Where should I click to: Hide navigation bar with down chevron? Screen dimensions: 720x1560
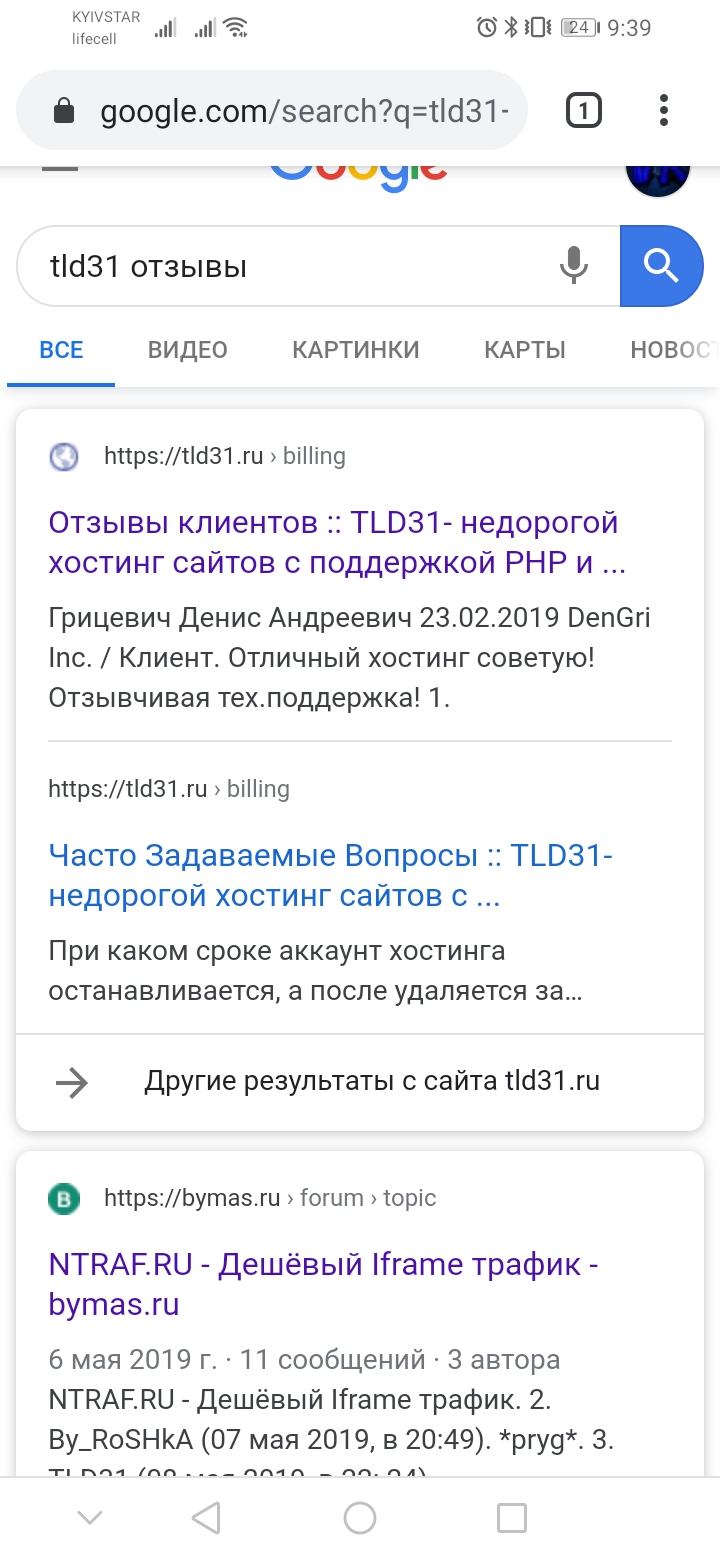point(90,1518)
